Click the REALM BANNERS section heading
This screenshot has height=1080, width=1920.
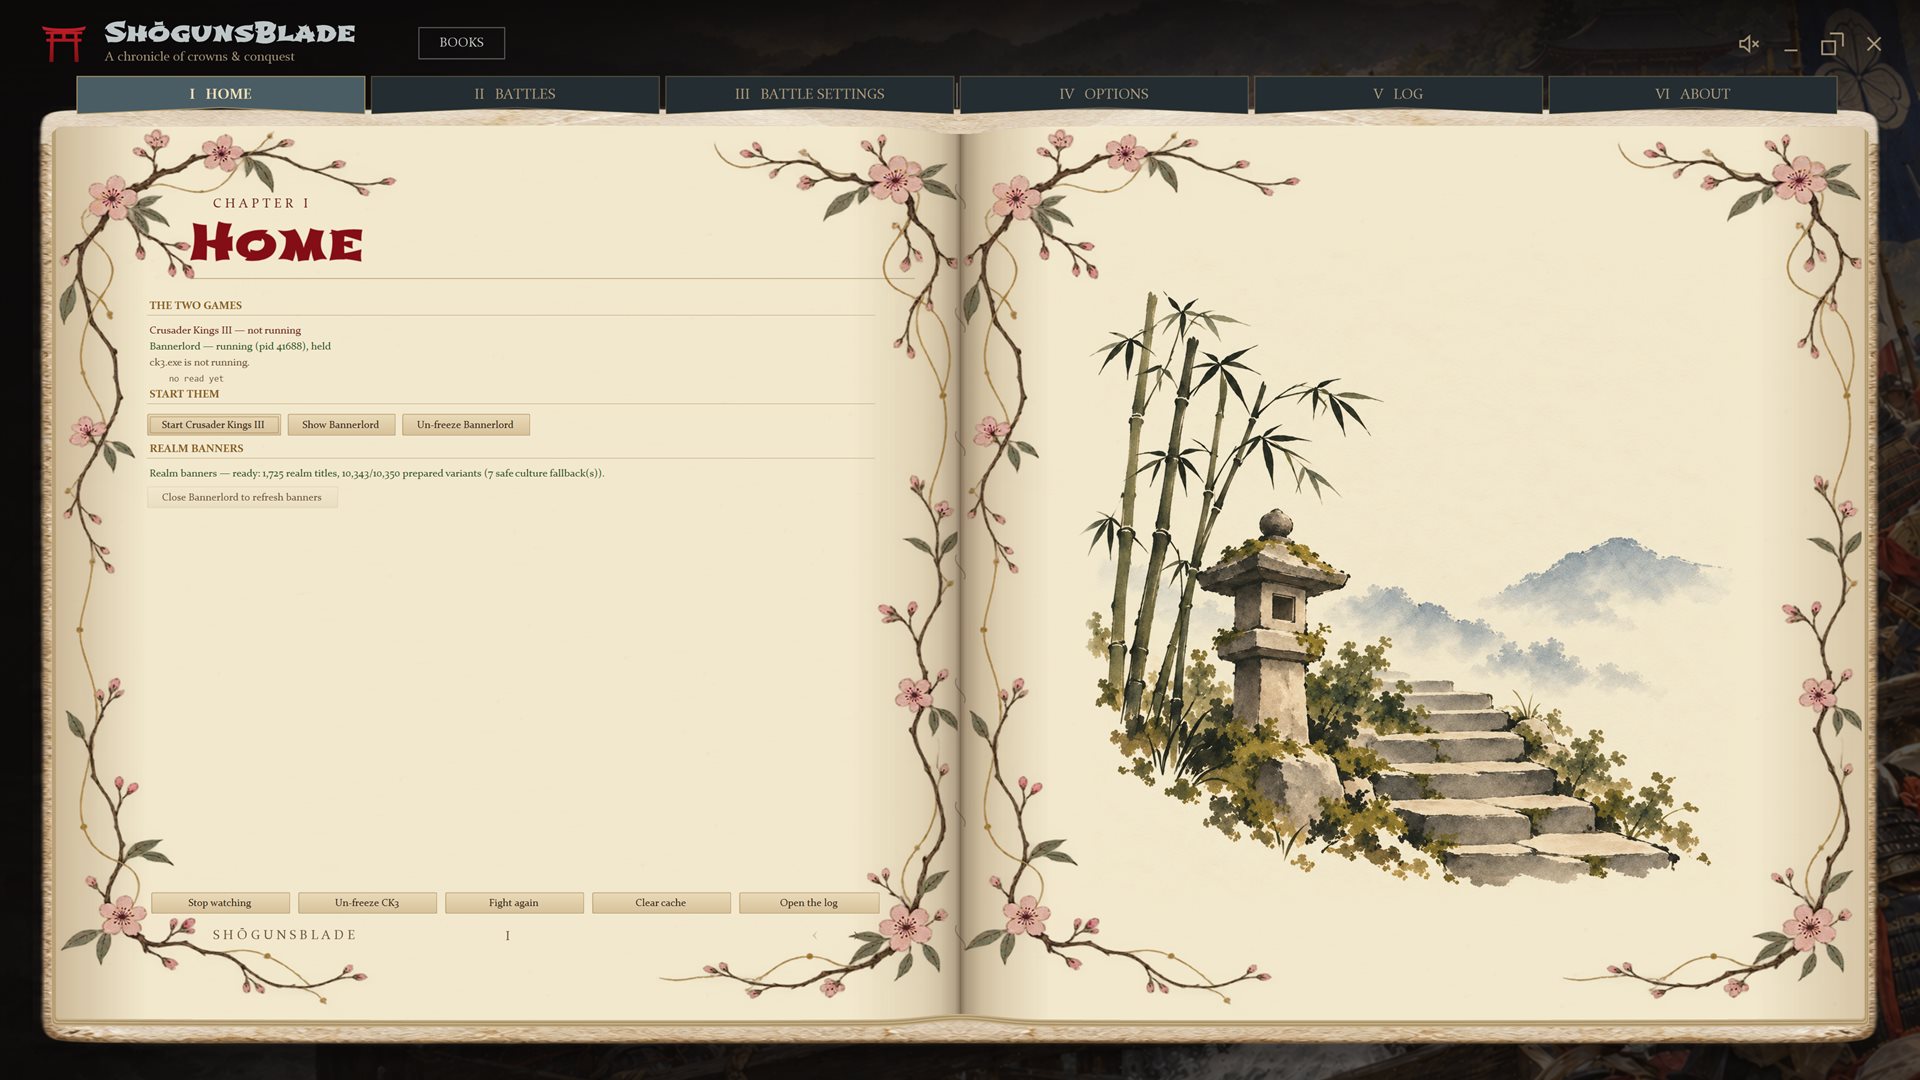[196, 448]
